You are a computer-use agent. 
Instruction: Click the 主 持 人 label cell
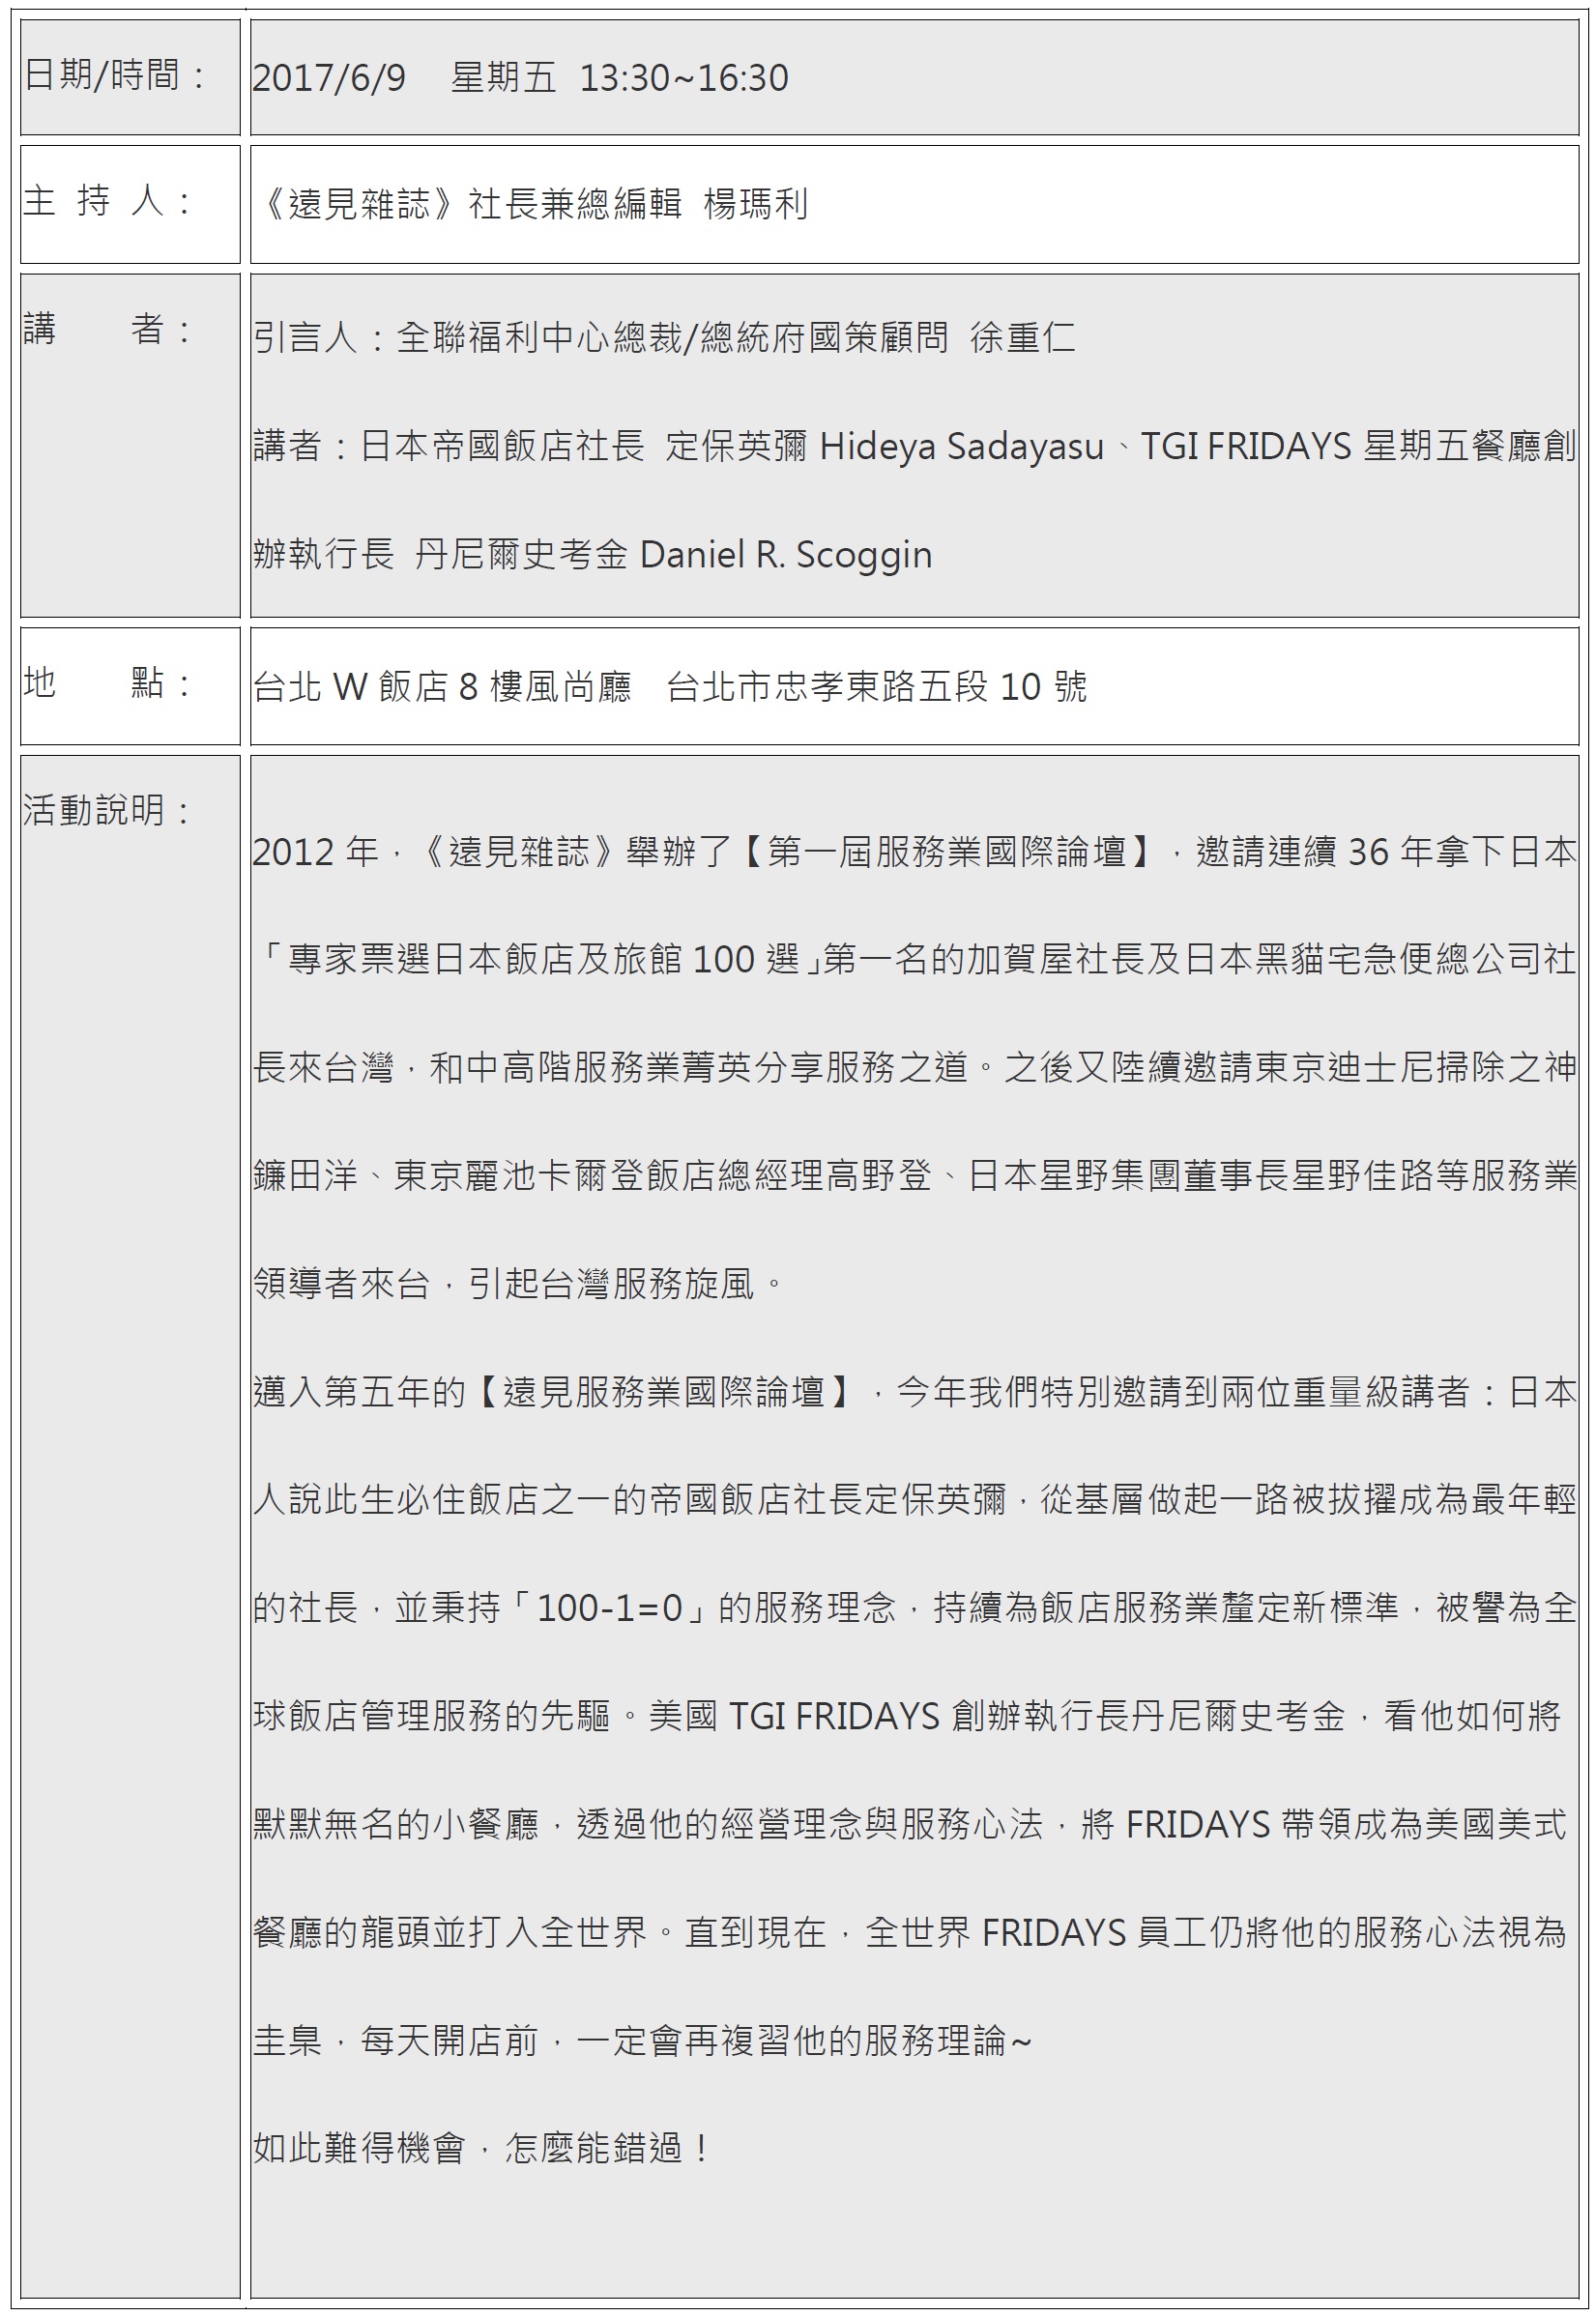[130, 204]
